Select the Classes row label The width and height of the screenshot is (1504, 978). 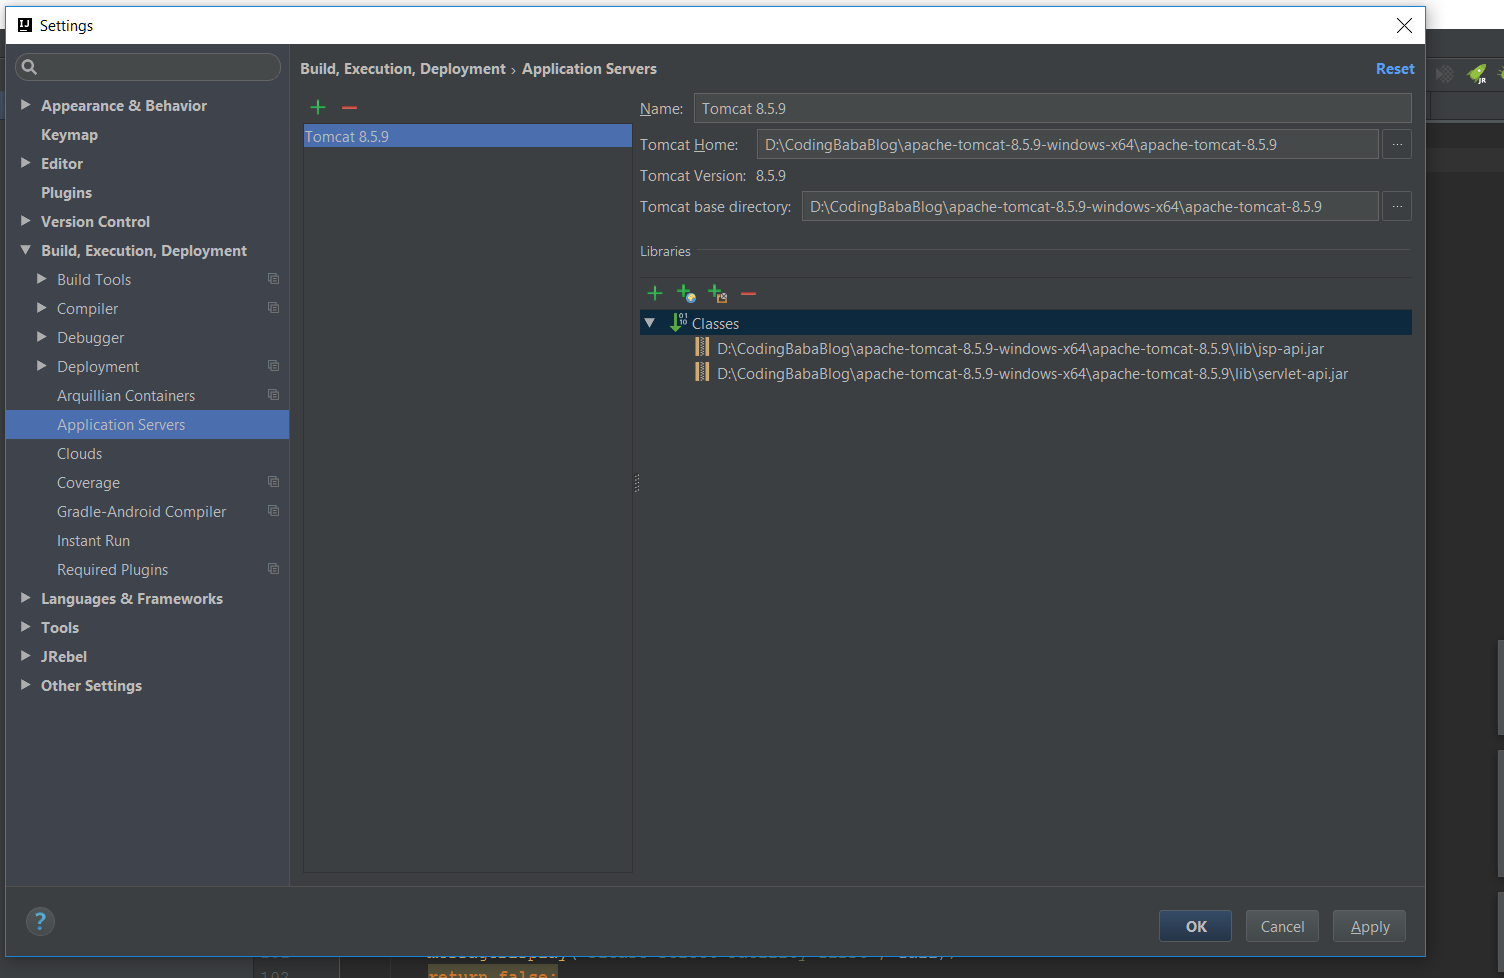pos(715,323)
